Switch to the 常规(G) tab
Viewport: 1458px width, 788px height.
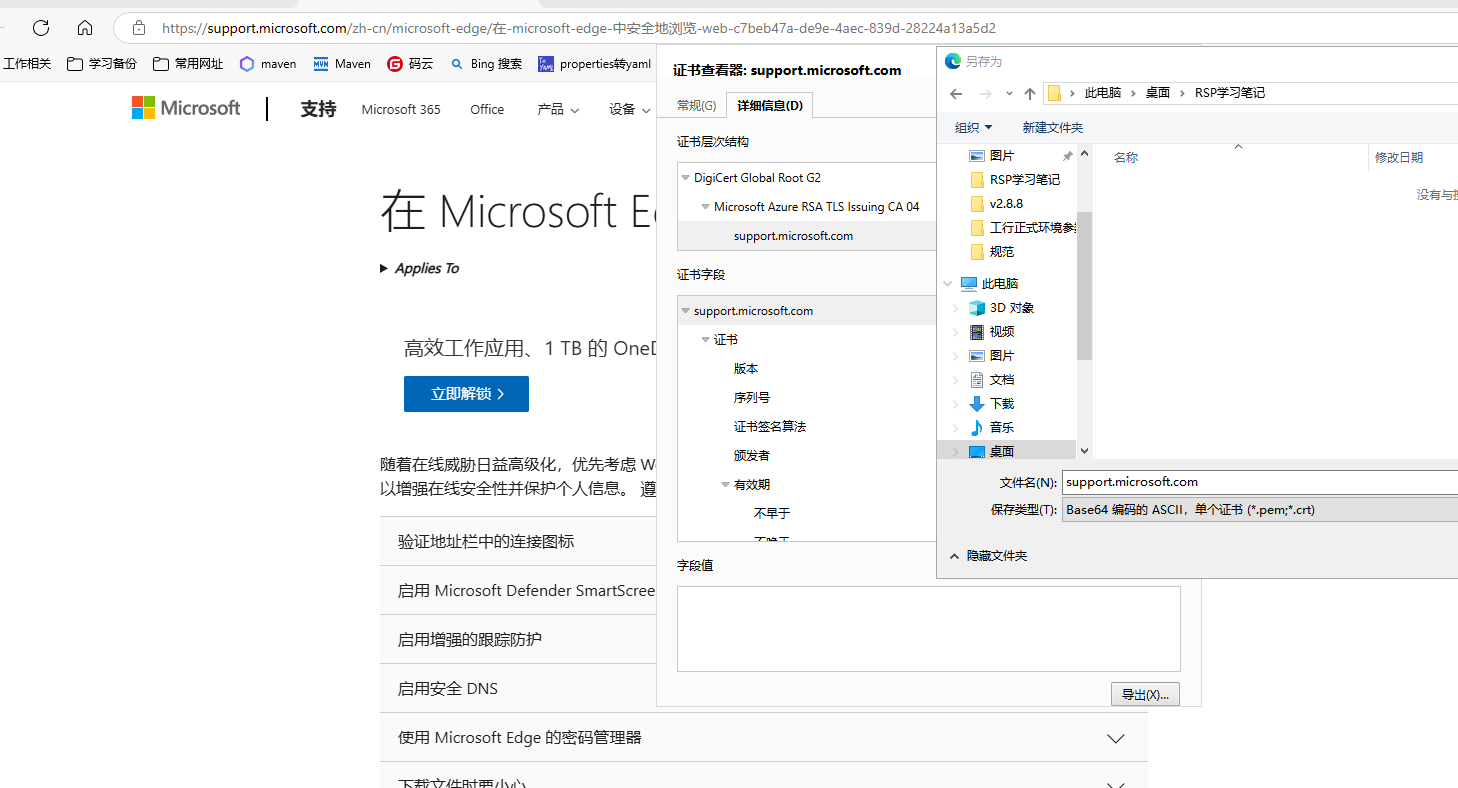696,106
